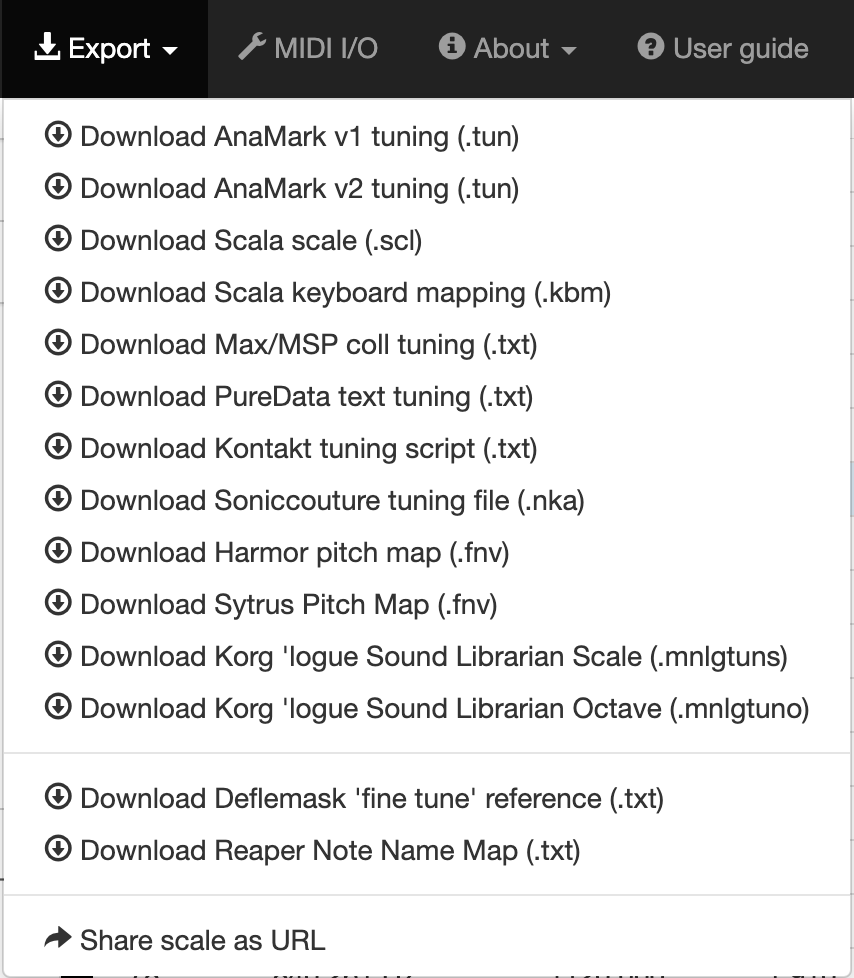Download AnaMark v2 tuning (.tun)
The image size is (854, 978).
pos(299,188)
